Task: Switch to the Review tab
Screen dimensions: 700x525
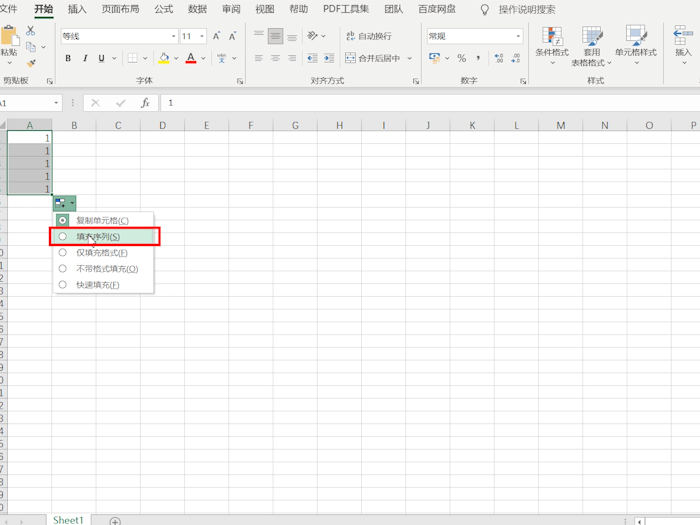Action: point(231,9)
